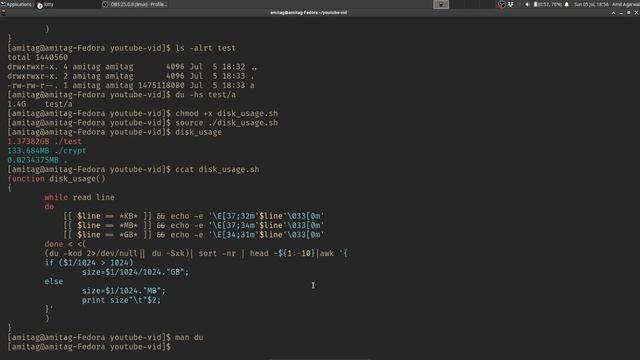This screenshot has height=360, width=640.
Task: Click the 'else' keyword in awk script
Action: (54, 281)
